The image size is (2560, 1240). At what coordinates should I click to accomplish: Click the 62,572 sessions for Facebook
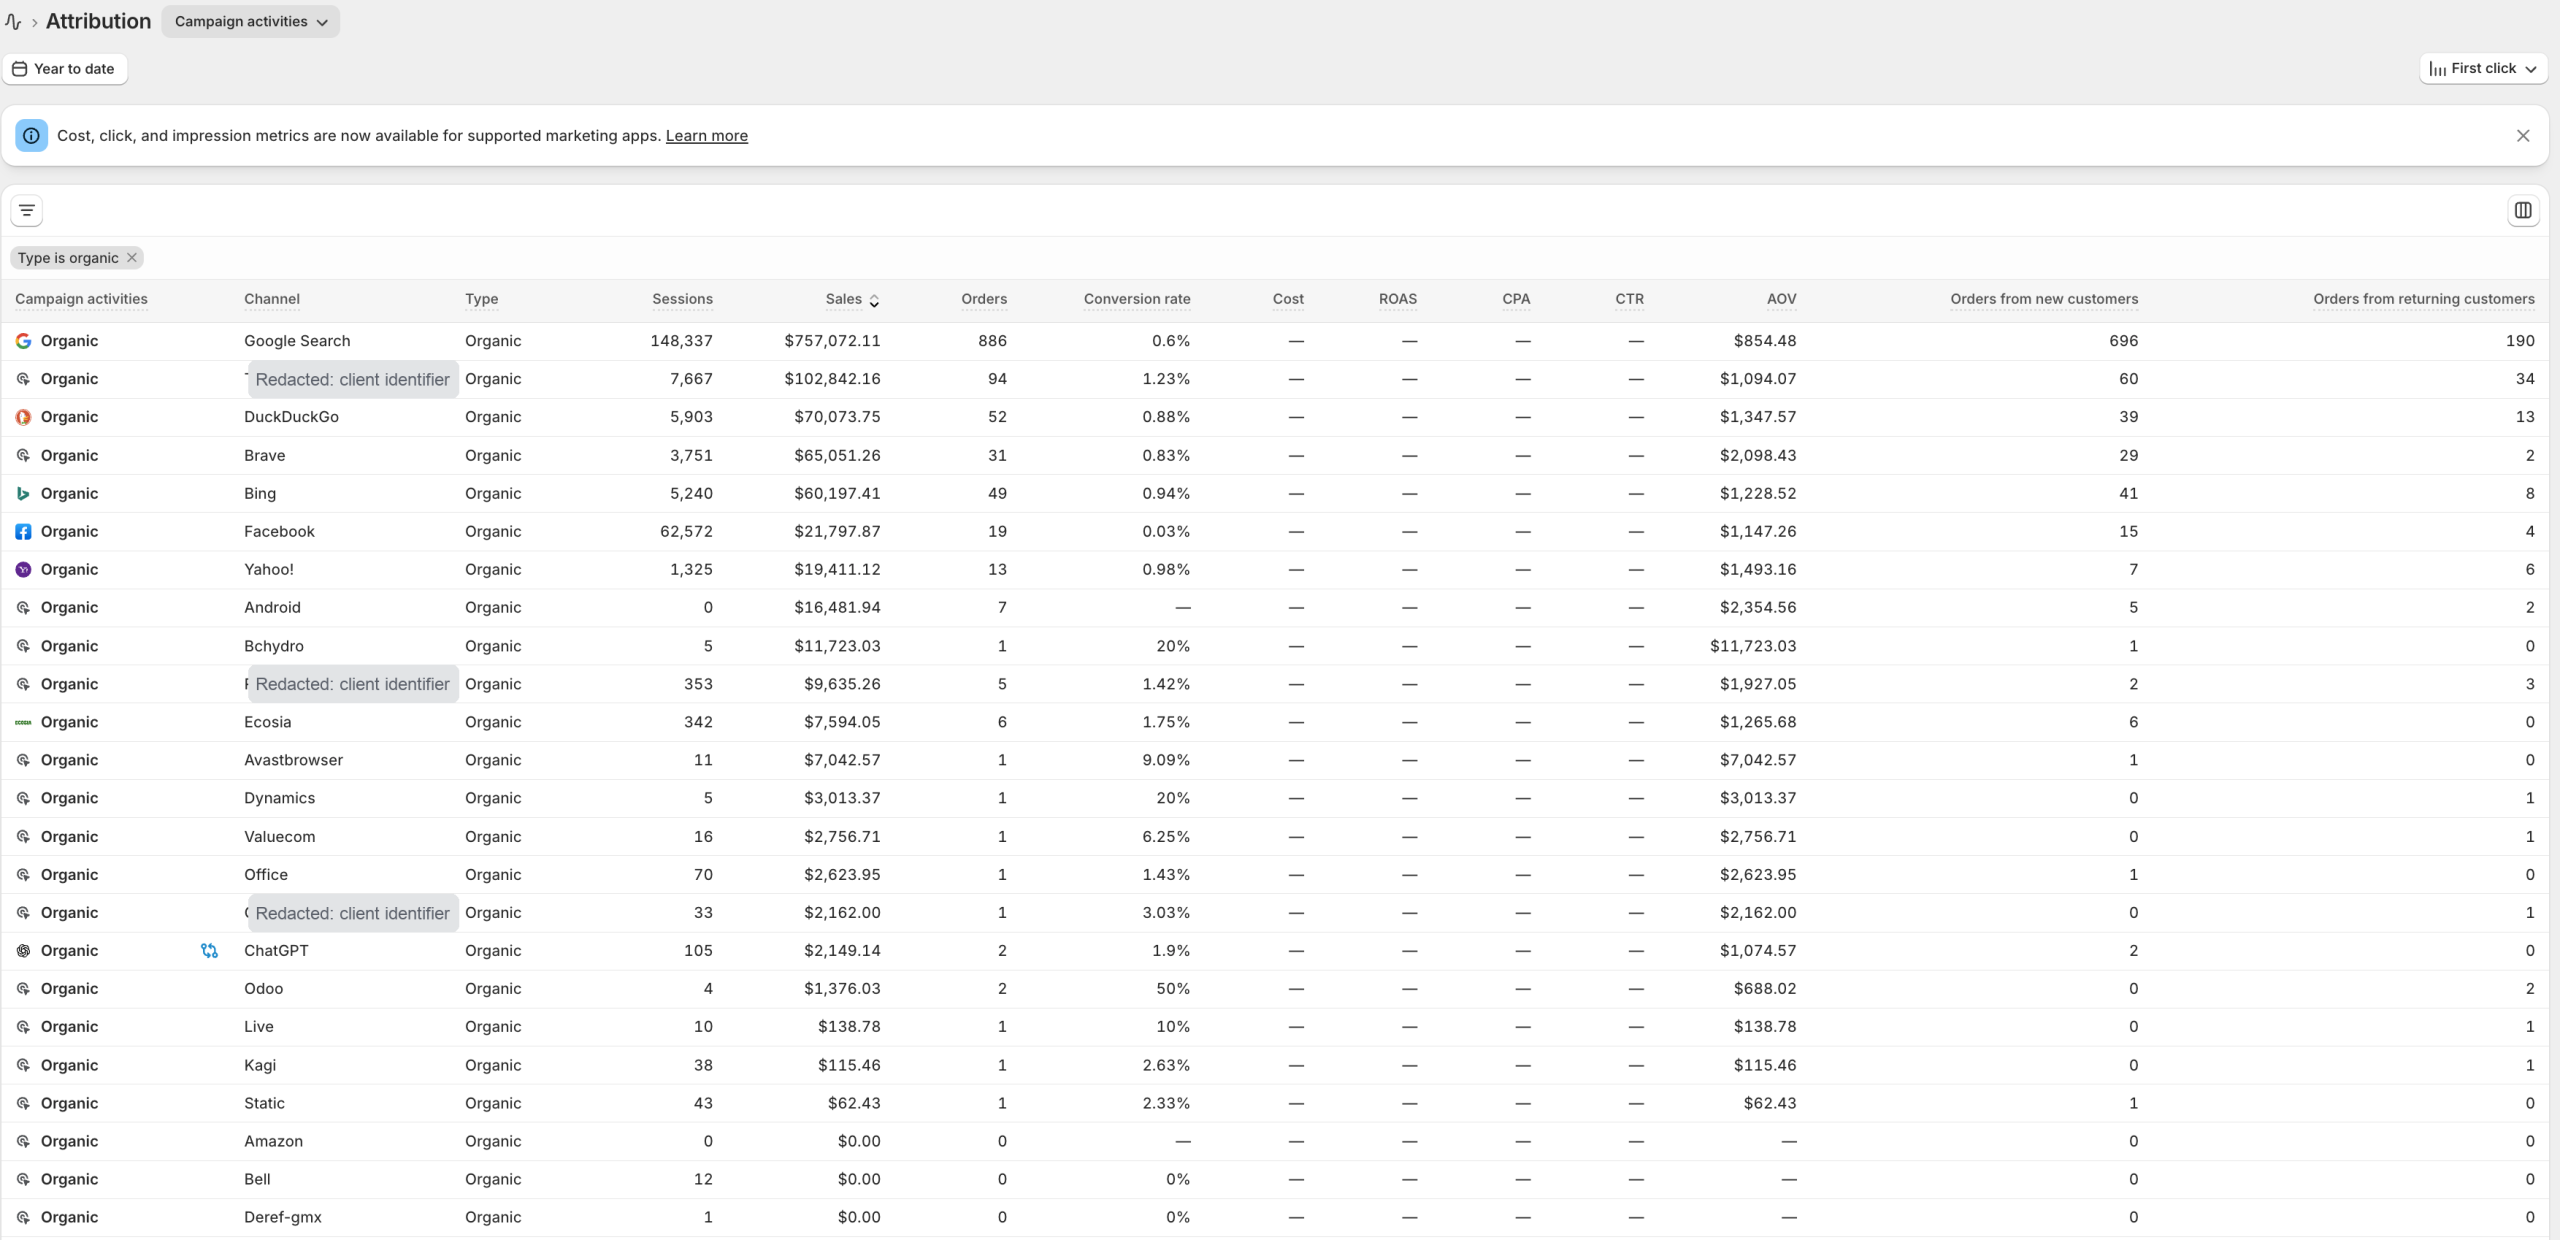tap(686, 532)
